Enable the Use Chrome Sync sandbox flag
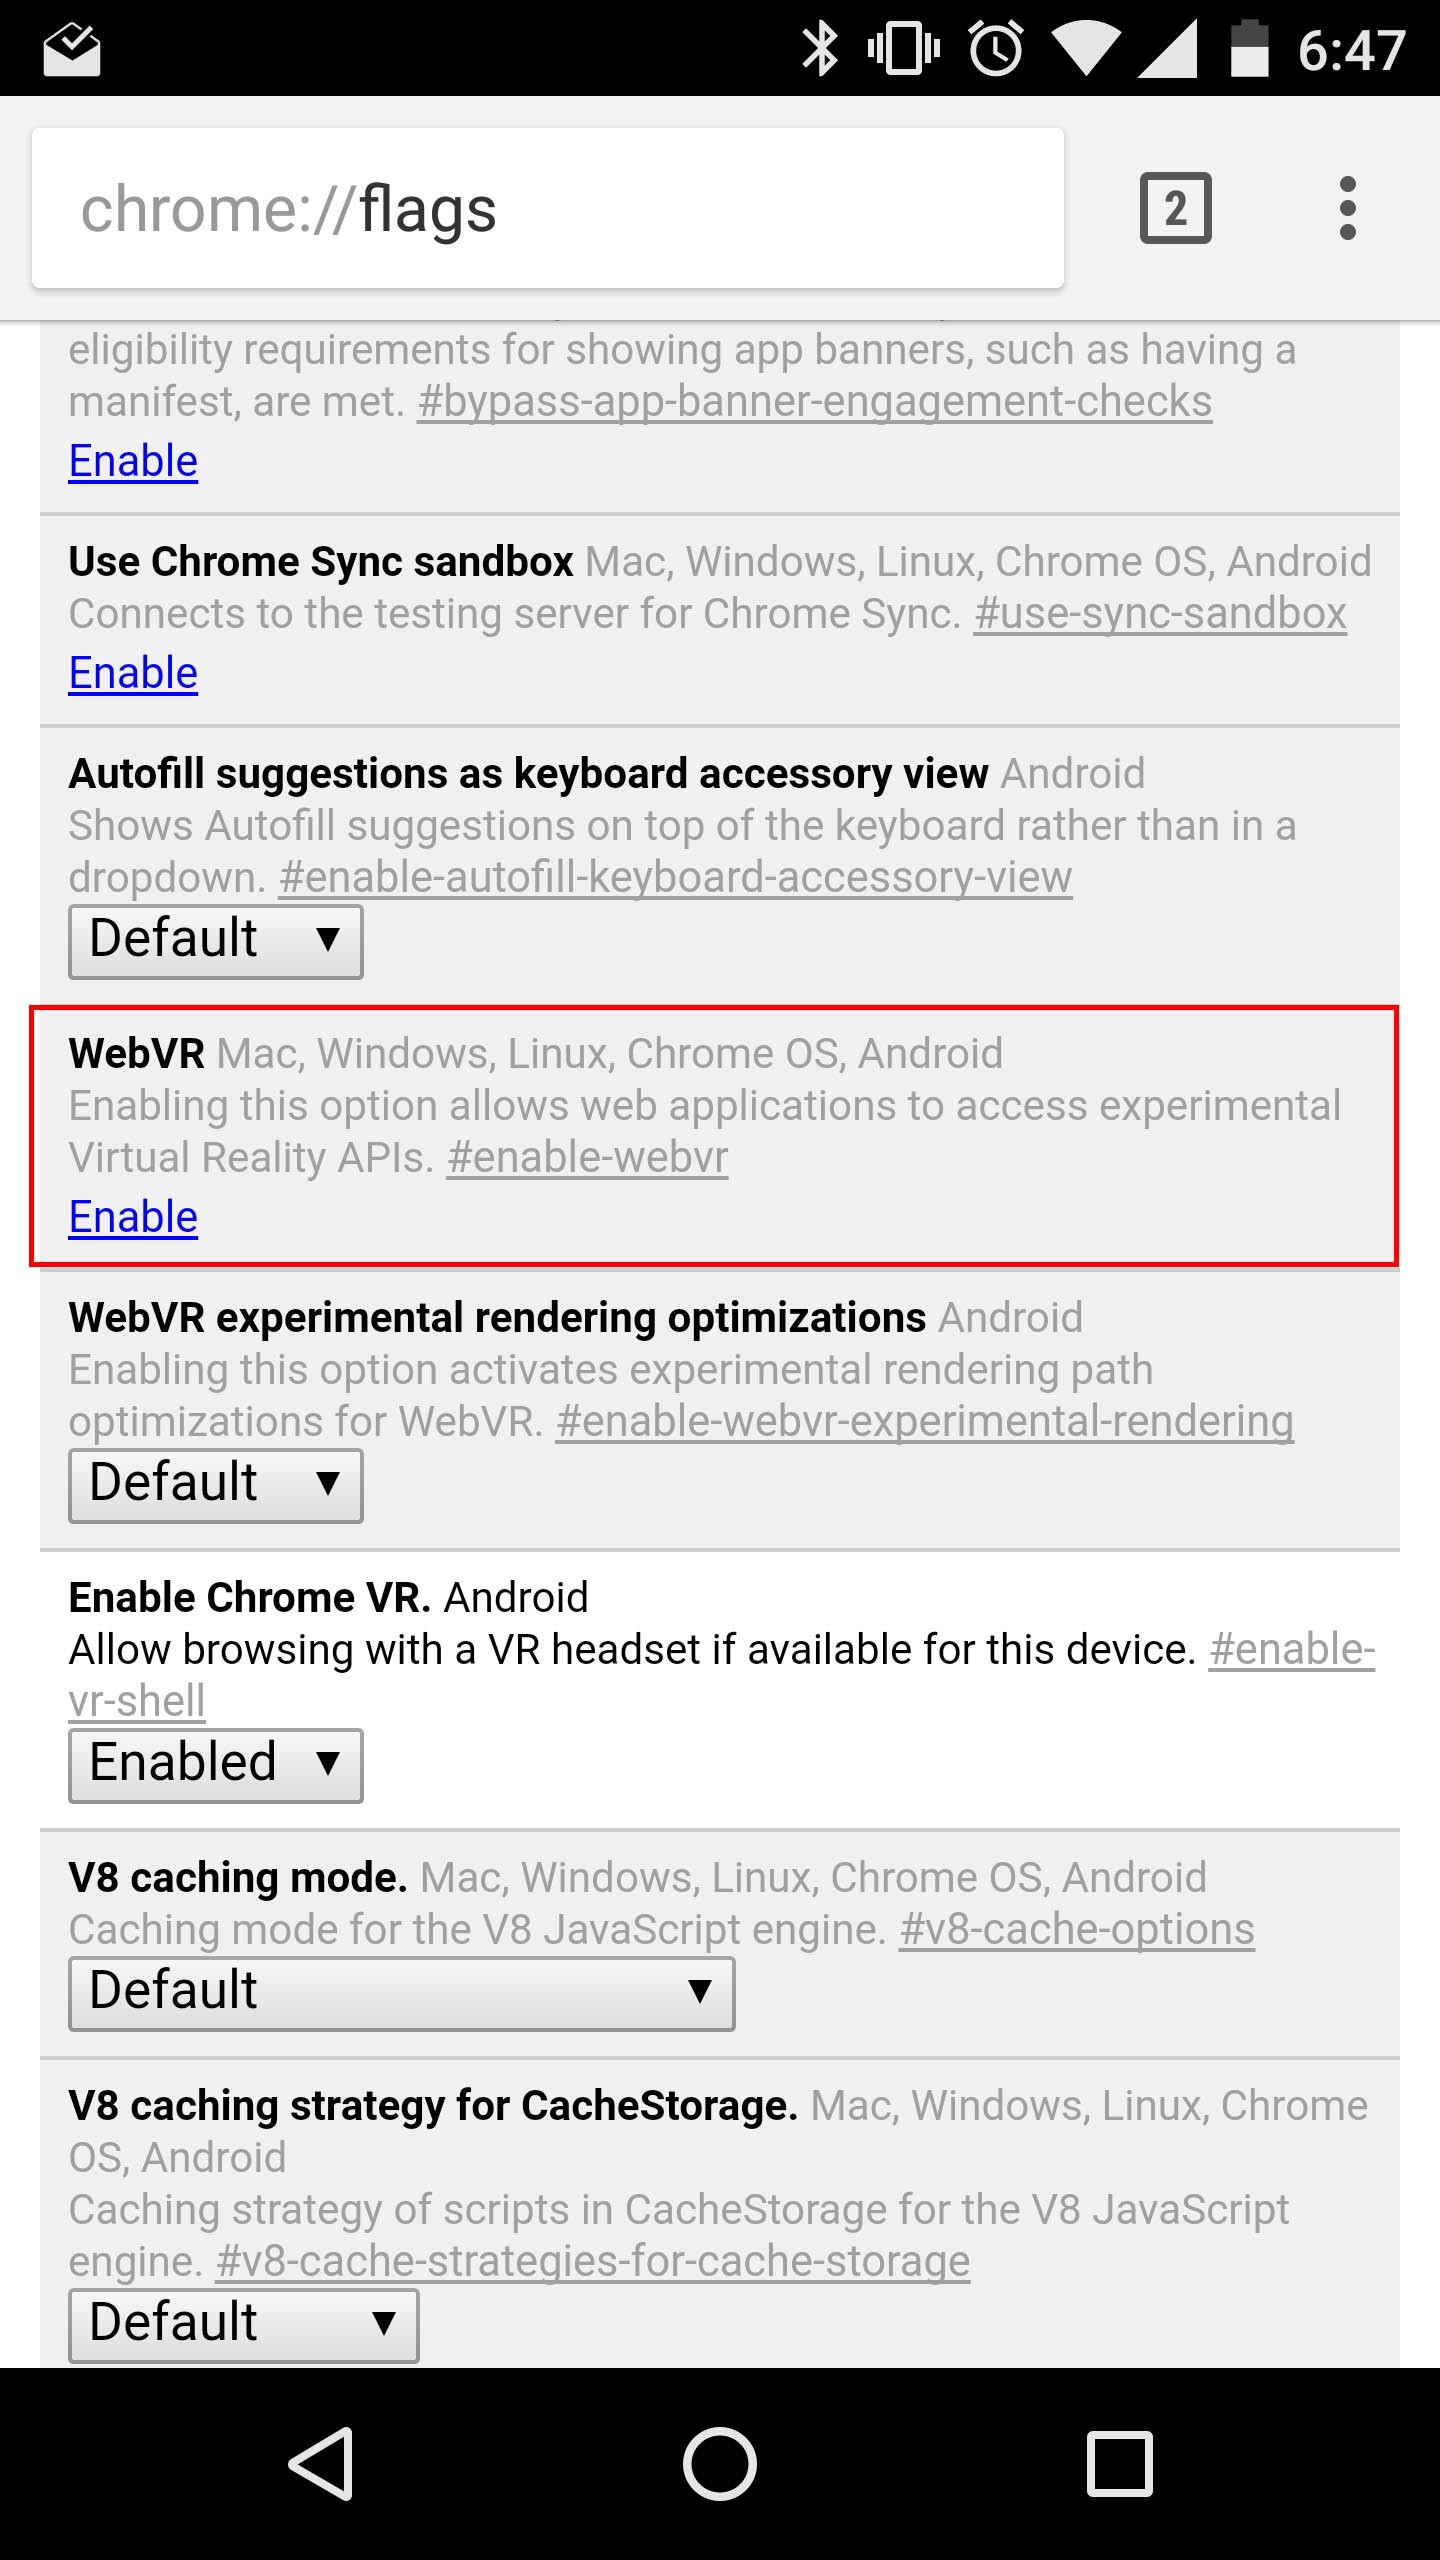Screen dimensions: 1440x2560 133,673
